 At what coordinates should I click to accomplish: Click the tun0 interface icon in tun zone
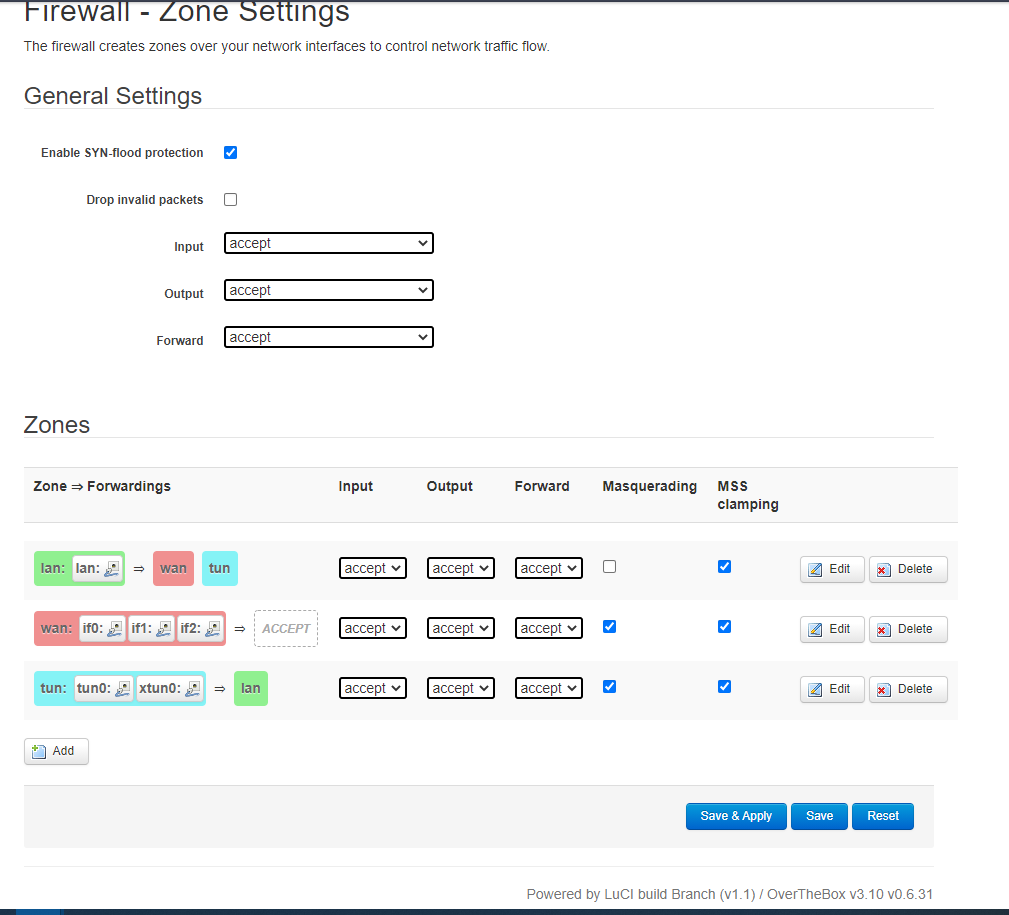[122, 689]
